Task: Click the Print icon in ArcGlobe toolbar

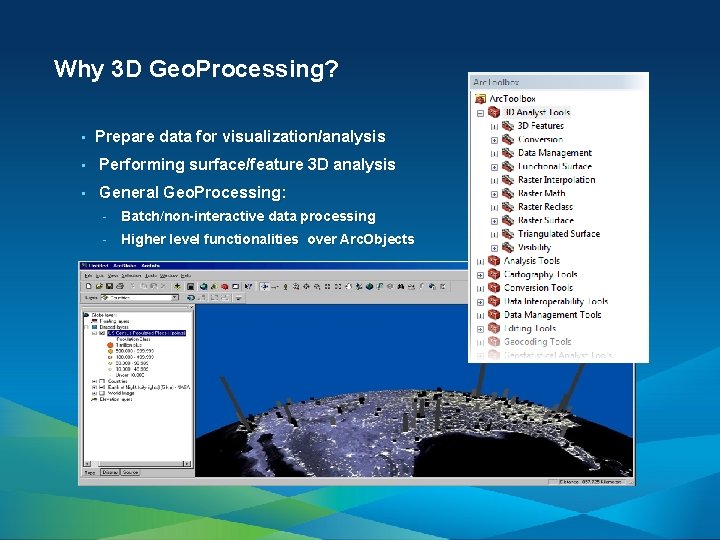Action: pyautogui.click(x=120, y=286)
